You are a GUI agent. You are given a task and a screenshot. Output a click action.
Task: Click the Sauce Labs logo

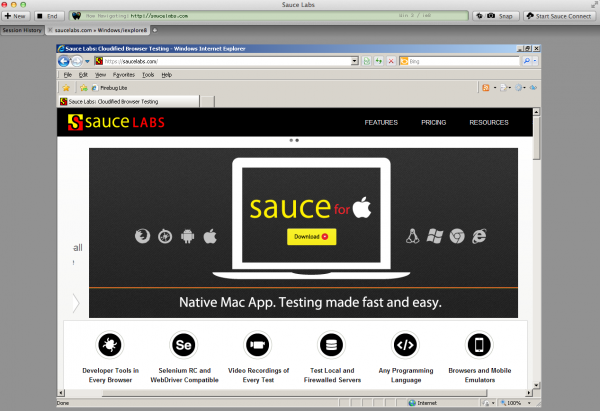116,122
